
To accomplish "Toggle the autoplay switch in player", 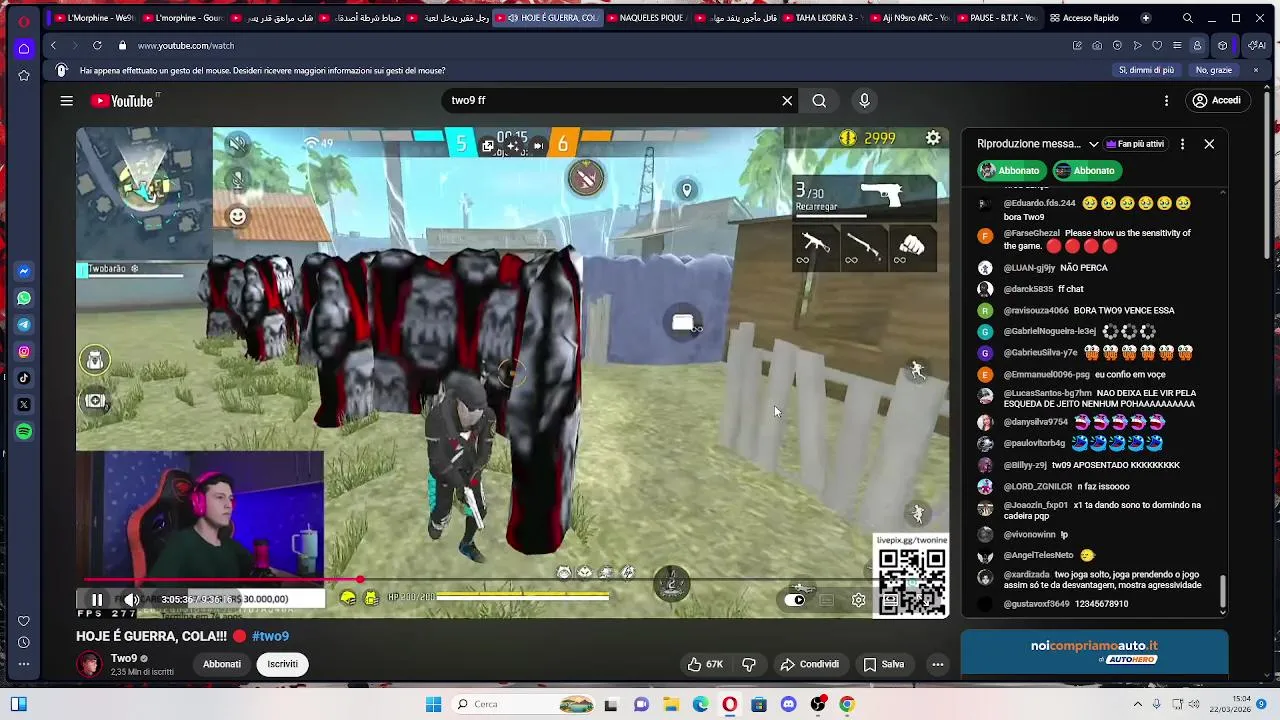I will point(795,600).
